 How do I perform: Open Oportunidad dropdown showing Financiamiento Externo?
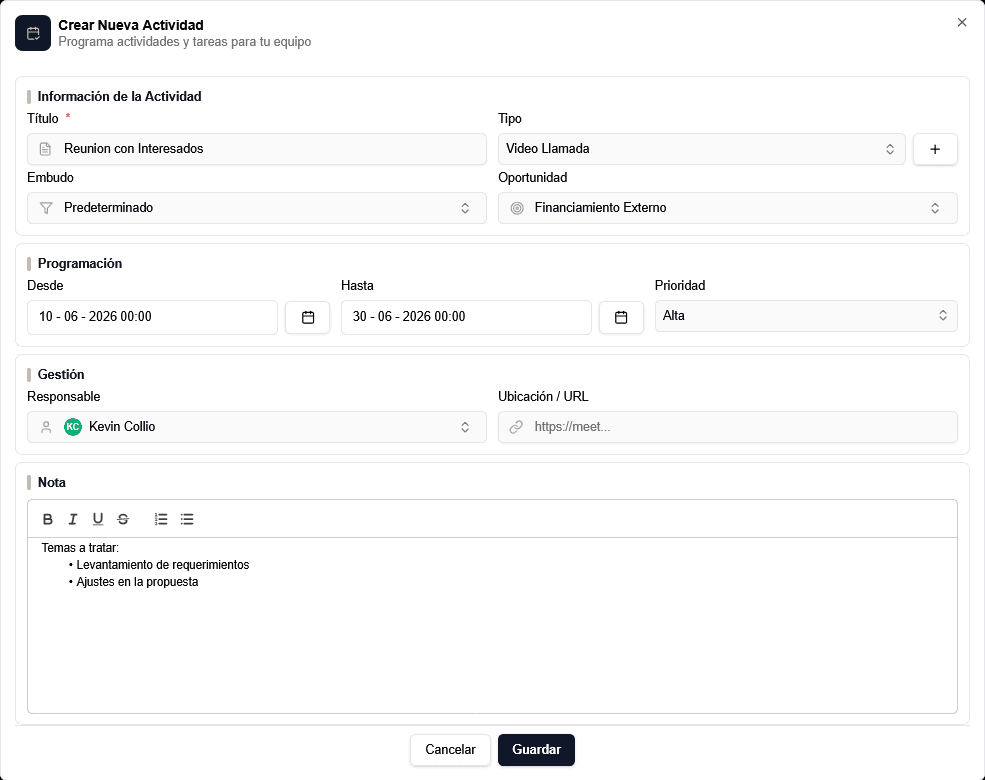pyautogui.click(x=728, y=208)
